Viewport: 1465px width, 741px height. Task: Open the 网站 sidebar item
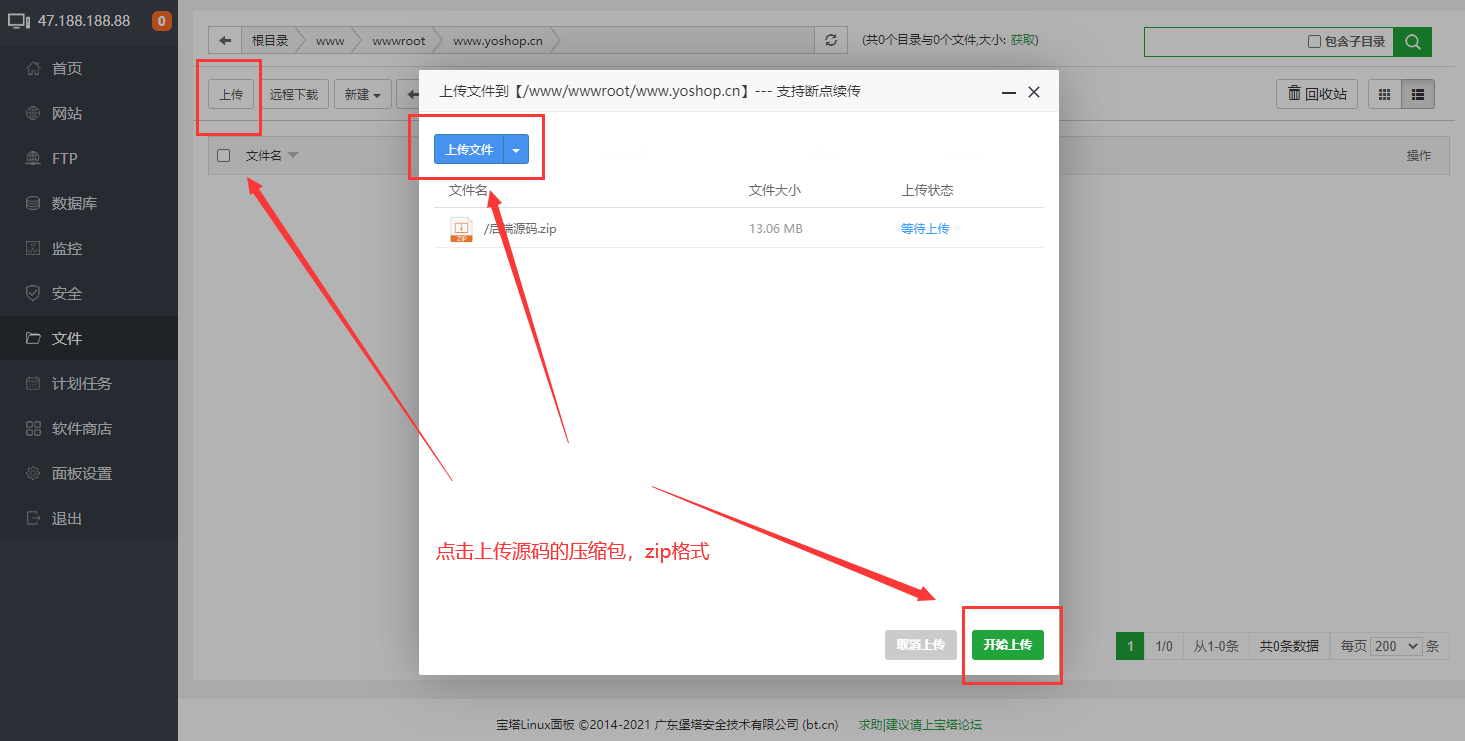click(89, 113)
